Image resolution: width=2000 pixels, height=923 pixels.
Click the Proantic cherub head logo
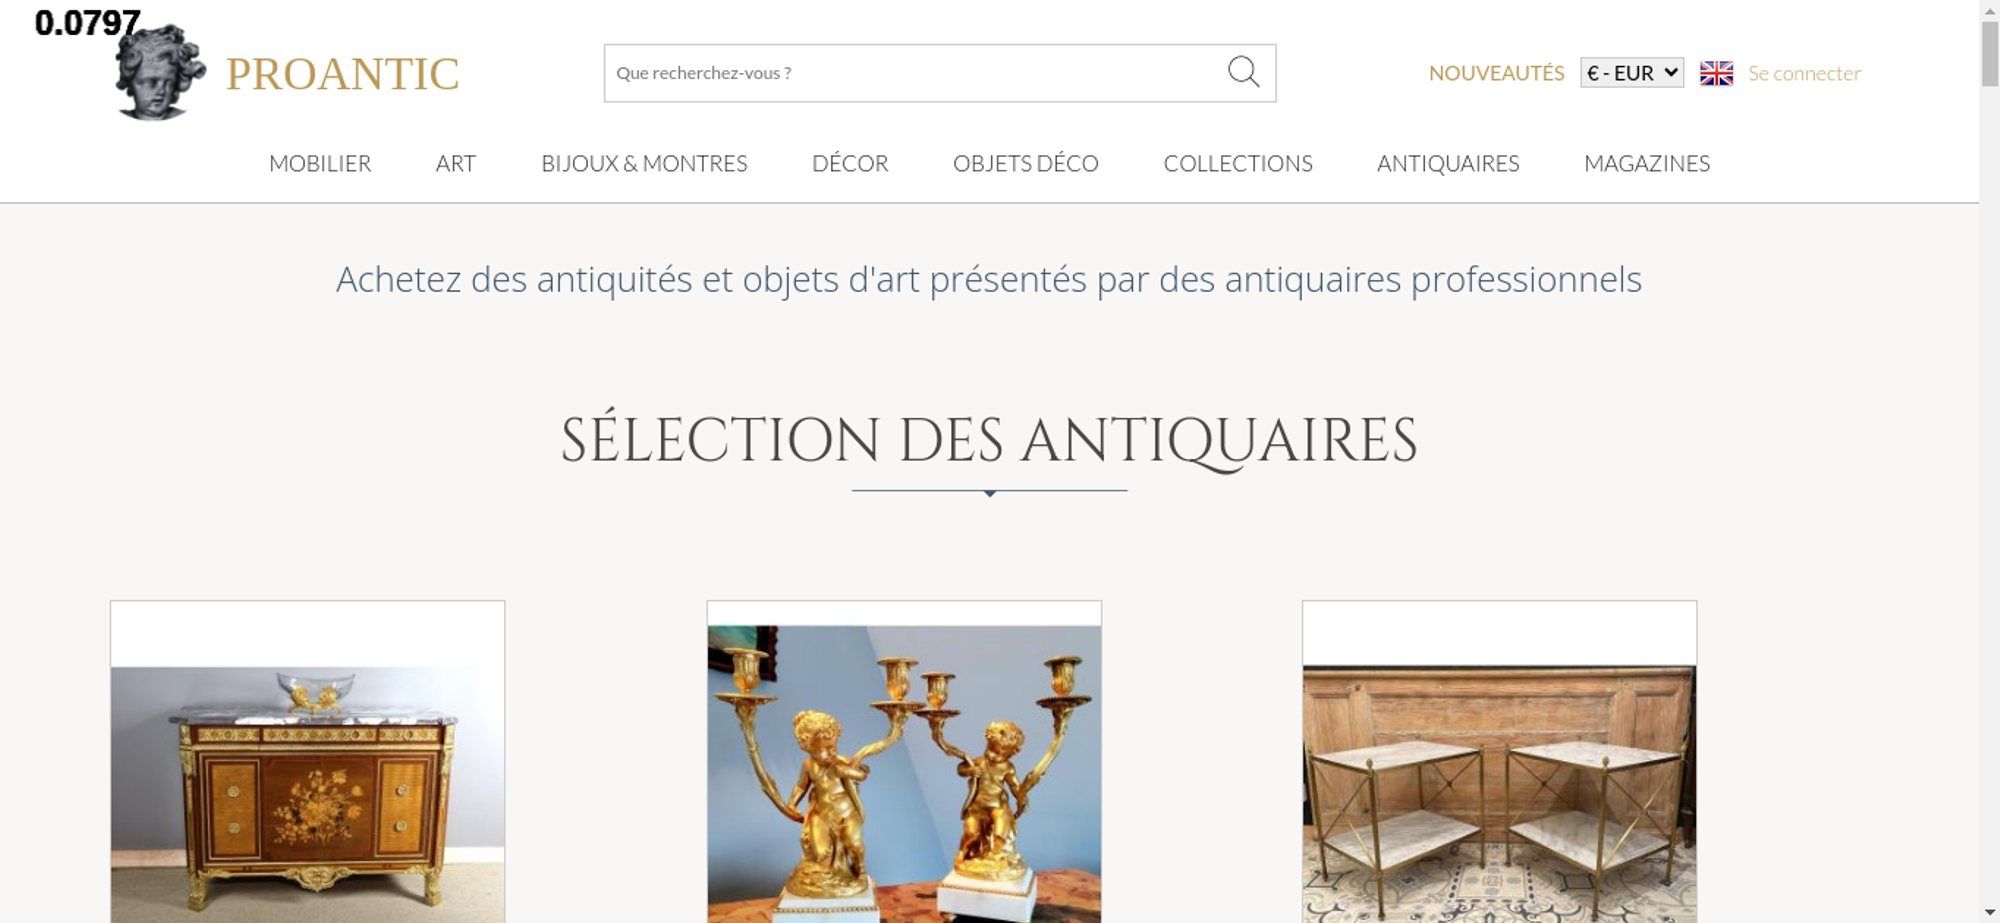coord(160,72)
